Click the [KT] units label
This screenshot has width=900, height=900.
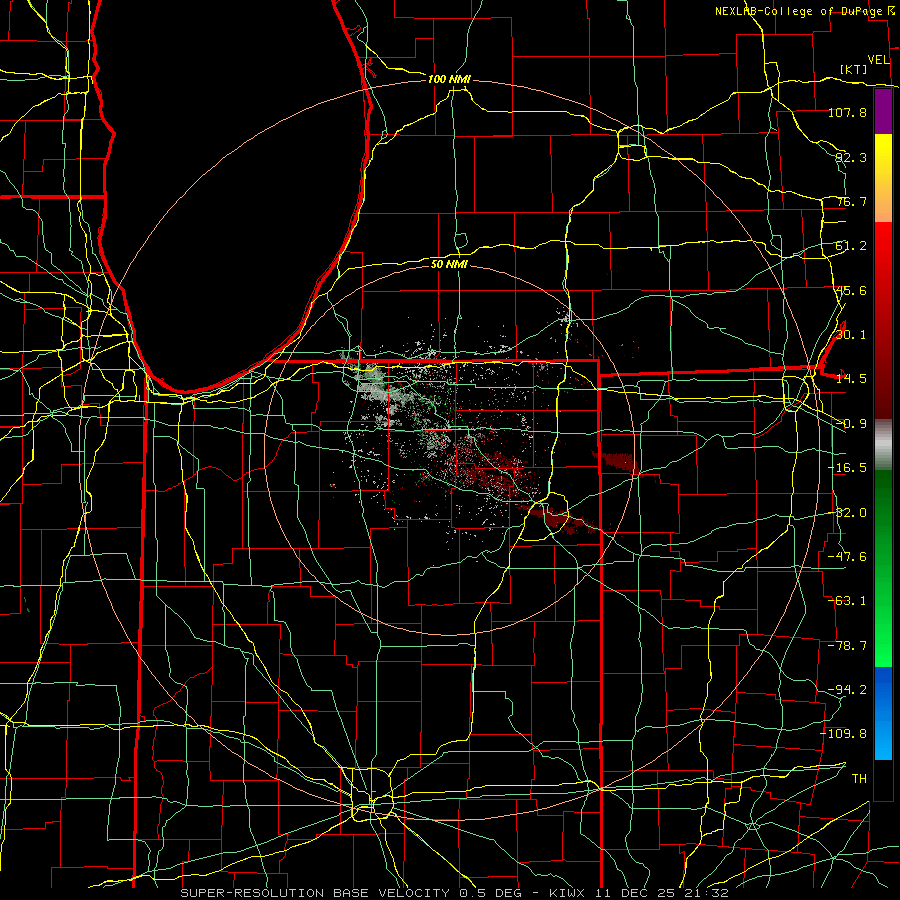[854, 69]
